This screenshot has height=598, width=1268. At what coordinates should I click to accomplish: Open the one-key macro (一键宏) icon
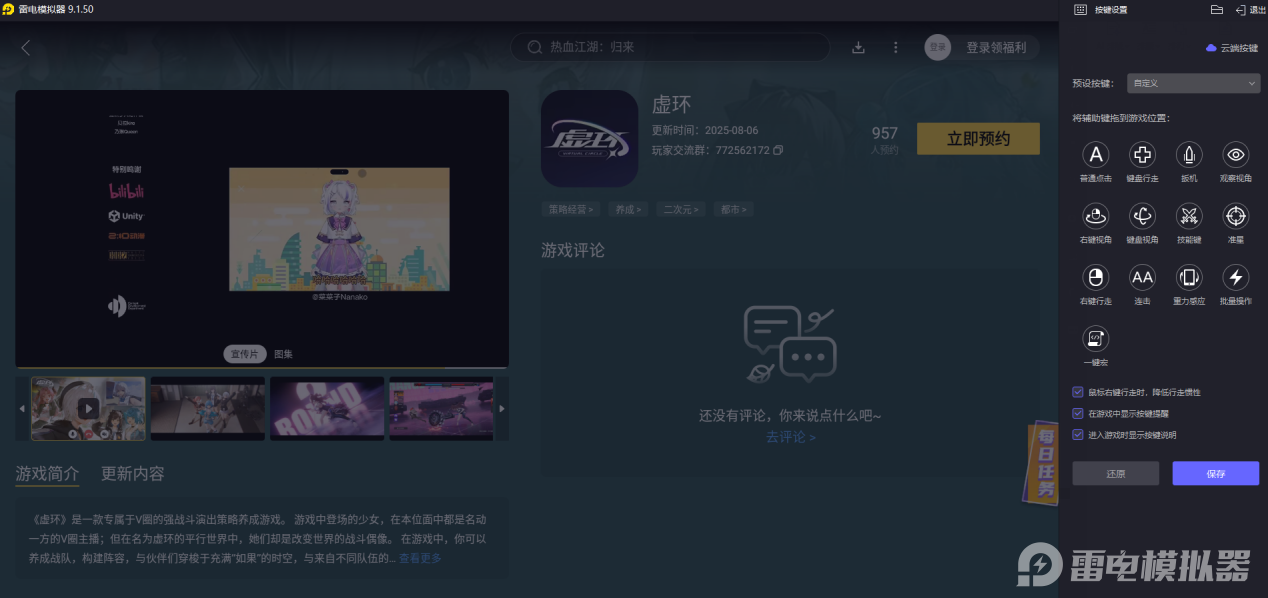[1095, 339]
